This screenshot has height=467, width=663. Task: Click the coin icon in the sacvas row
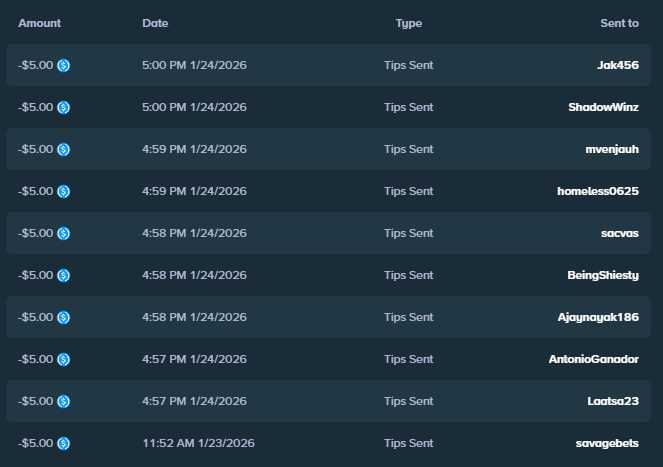pyautogui.click(x=63, y=234)
